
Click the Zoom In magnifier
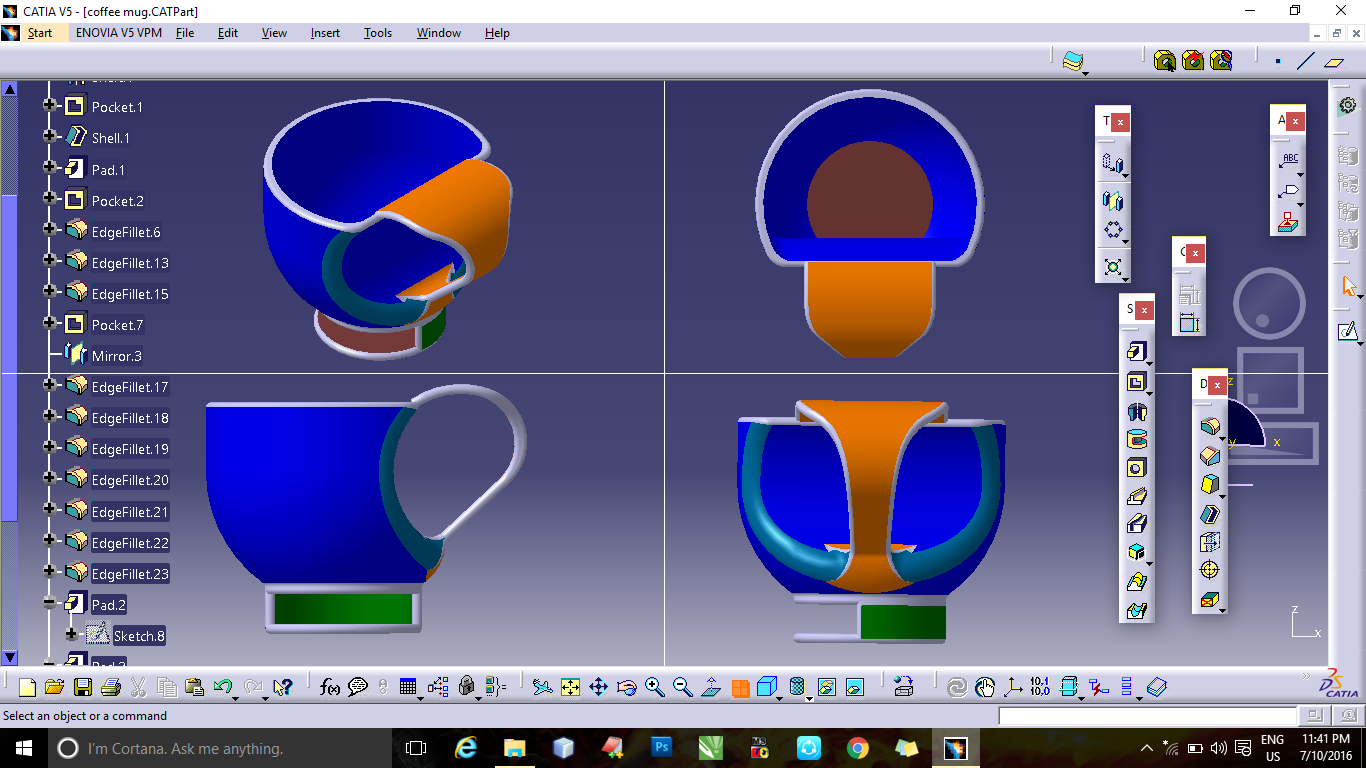655,687
